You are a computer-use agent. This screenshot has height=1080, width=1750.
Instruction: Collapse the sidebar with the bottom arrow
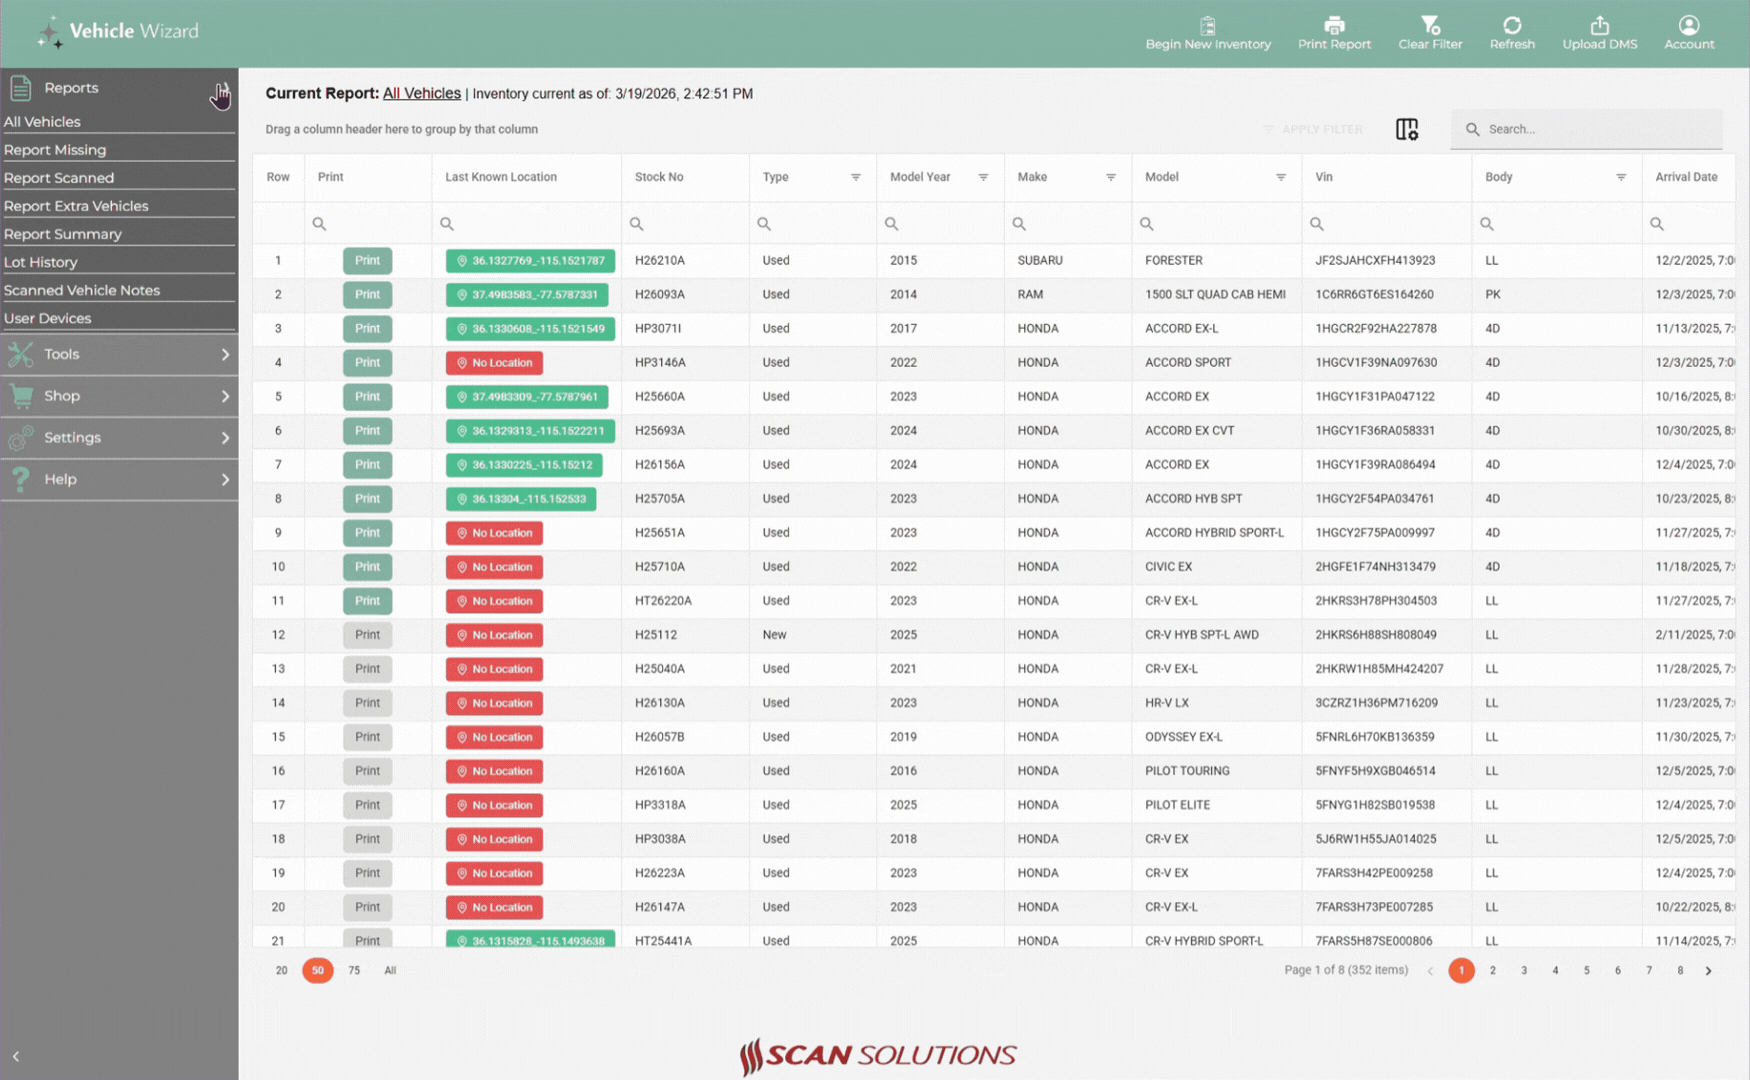click(x=16, y=1056)
